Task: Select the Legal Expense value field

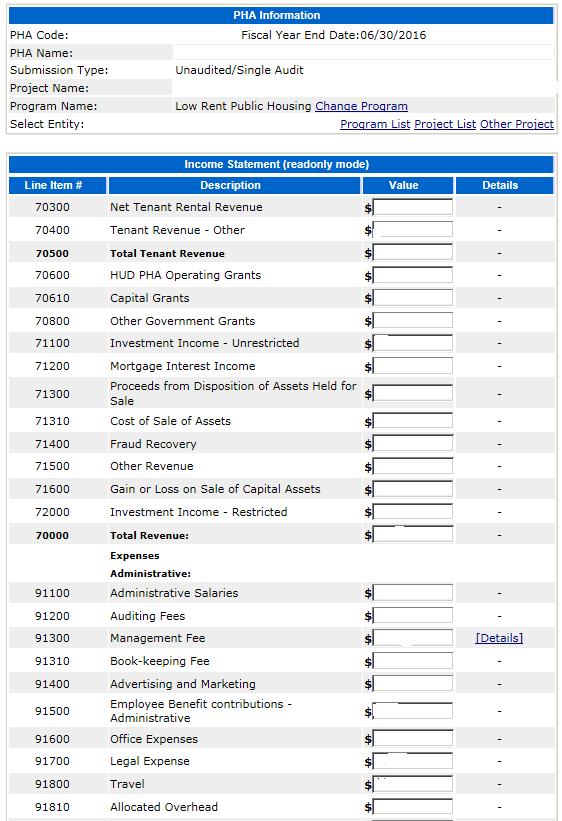Action: 413,761
